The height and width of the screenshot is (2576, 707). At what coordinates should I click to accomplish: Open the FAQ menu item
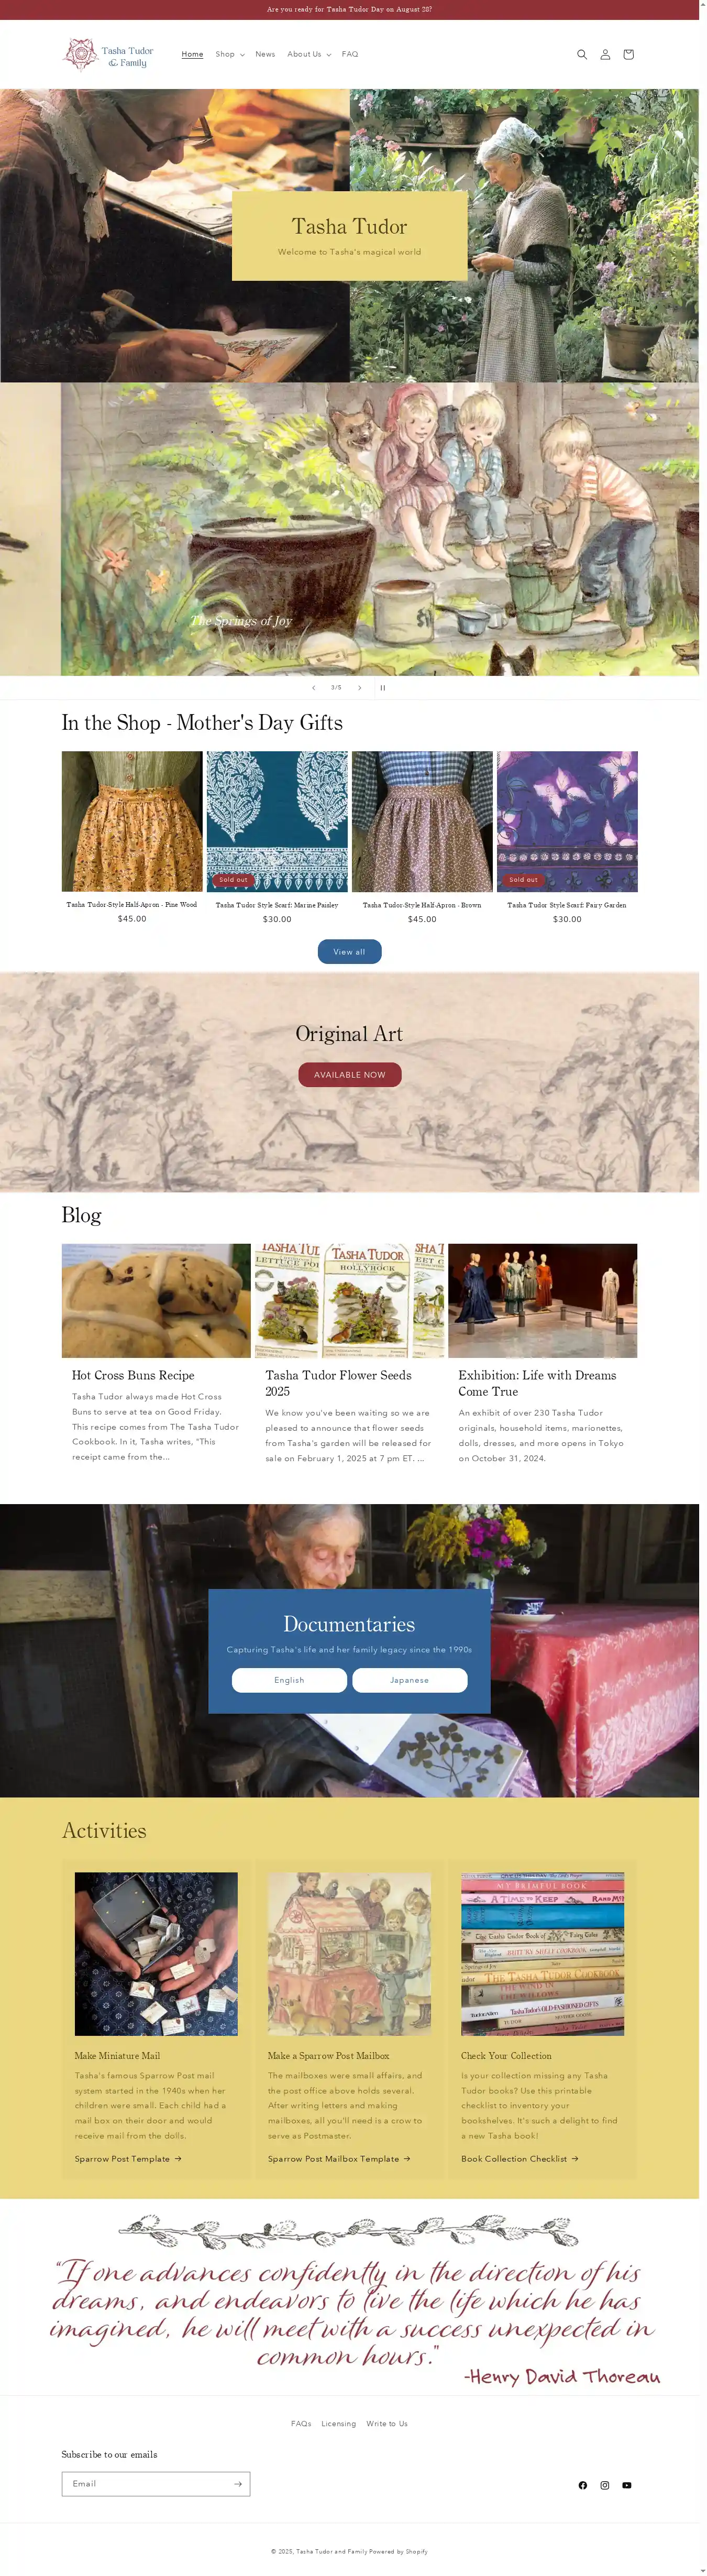350,54
